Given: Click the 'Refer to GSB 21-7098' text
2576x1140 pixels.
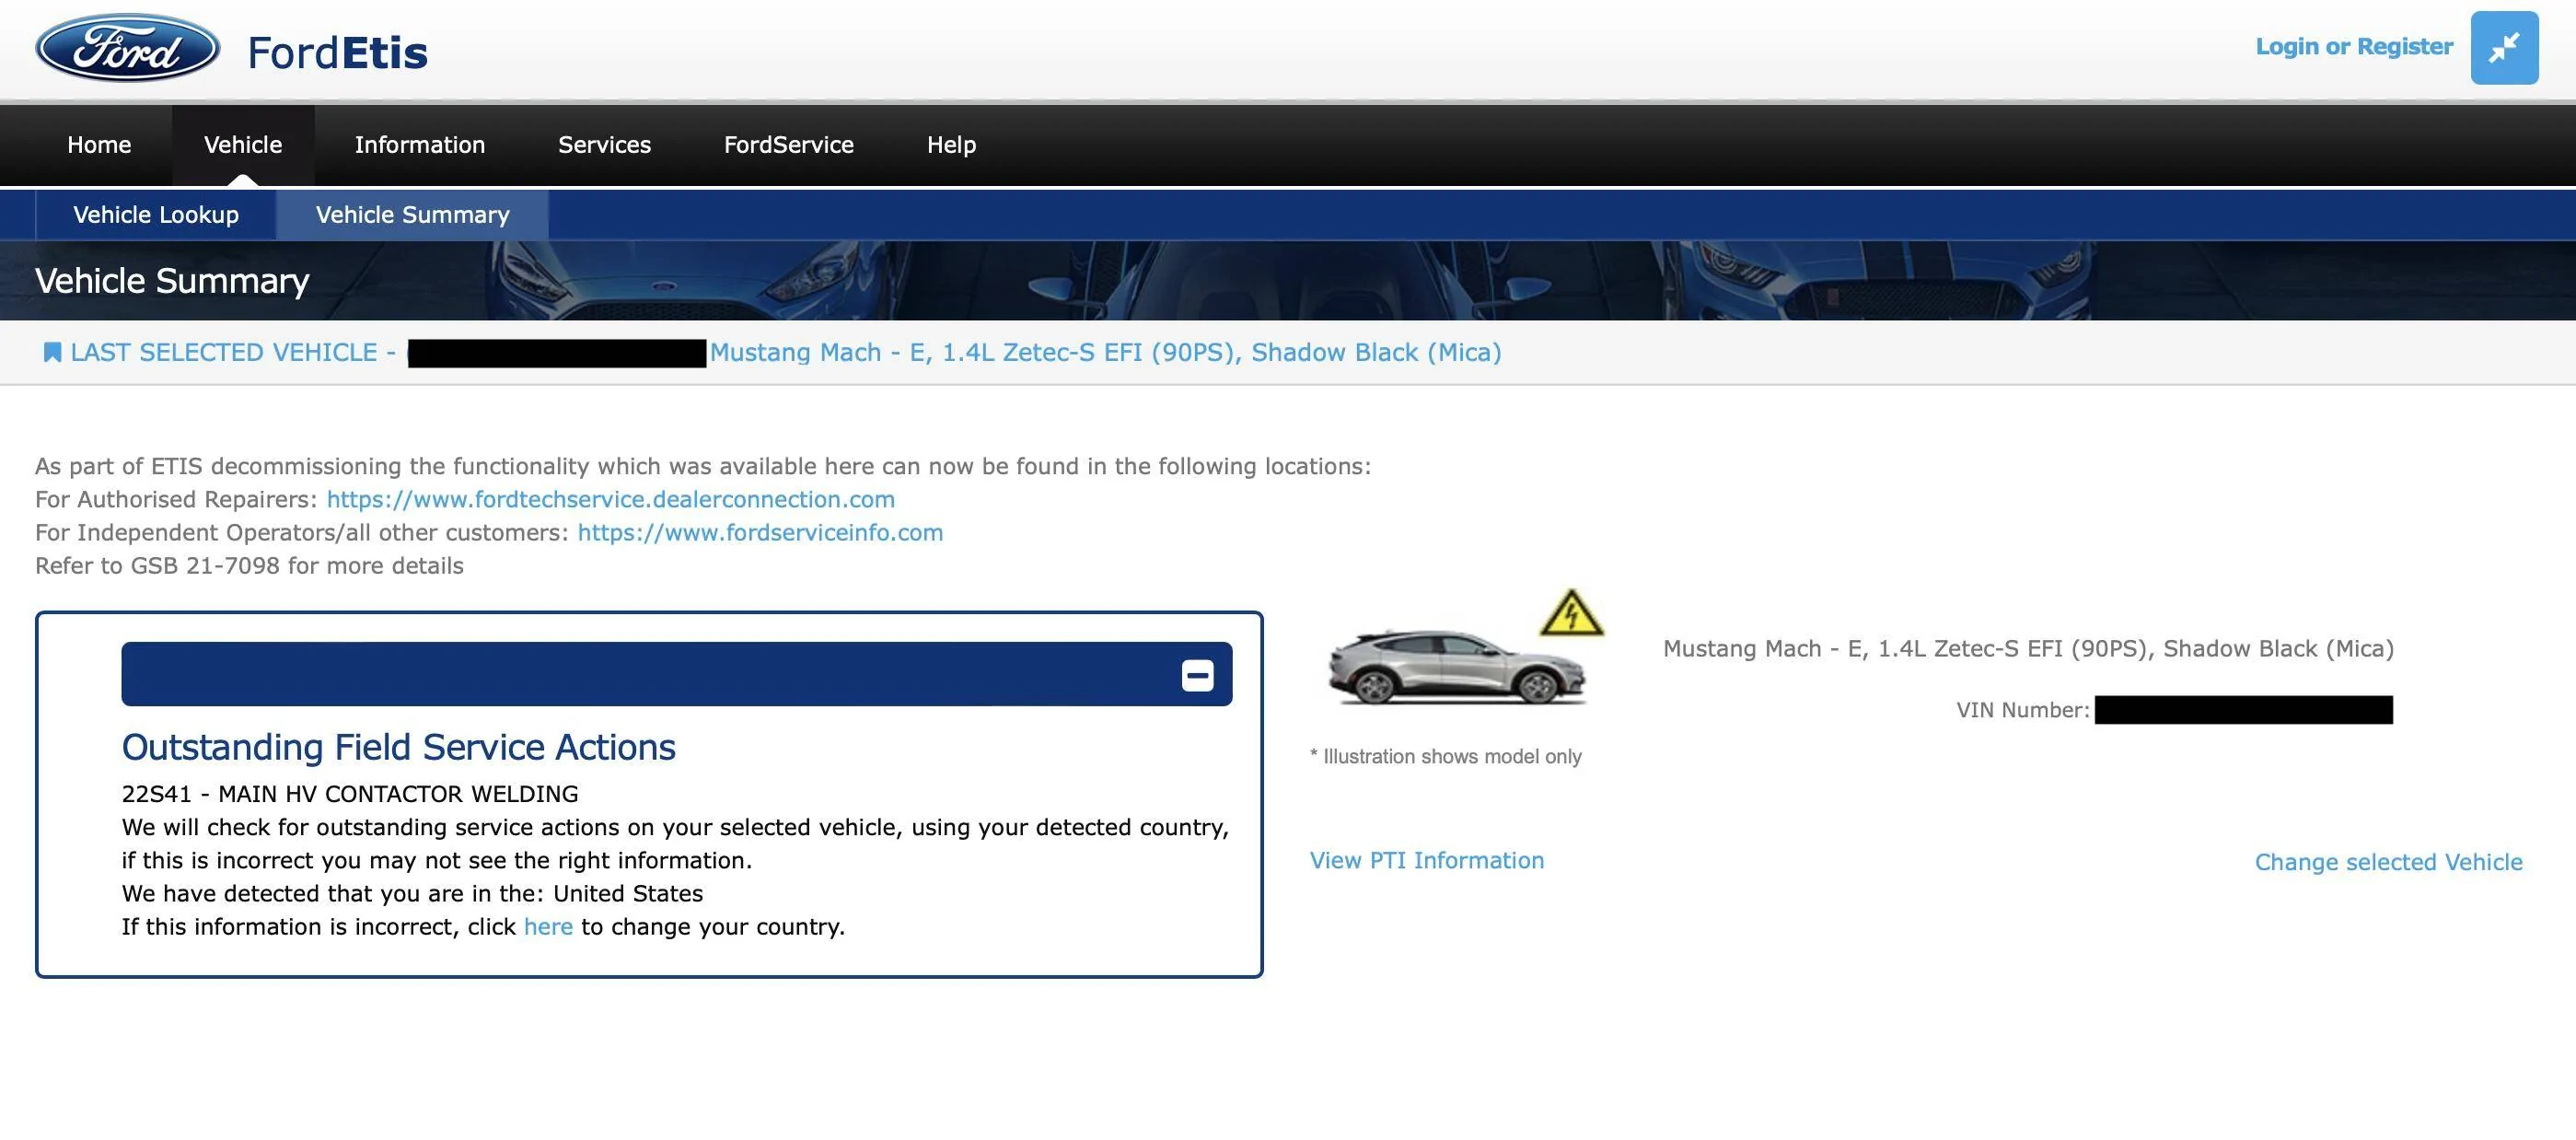Looking at the screenshot, I should 249,566.
